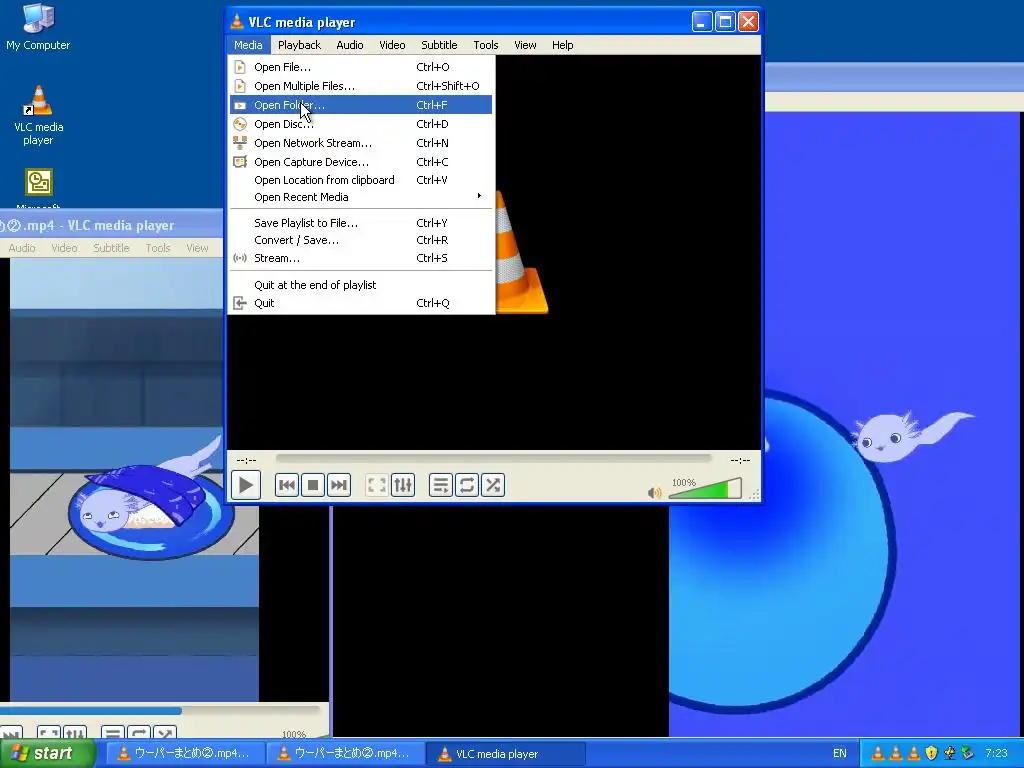Open My Computer desktop icon
Viewport: 1024px width, 768px height.
[38, 27]
